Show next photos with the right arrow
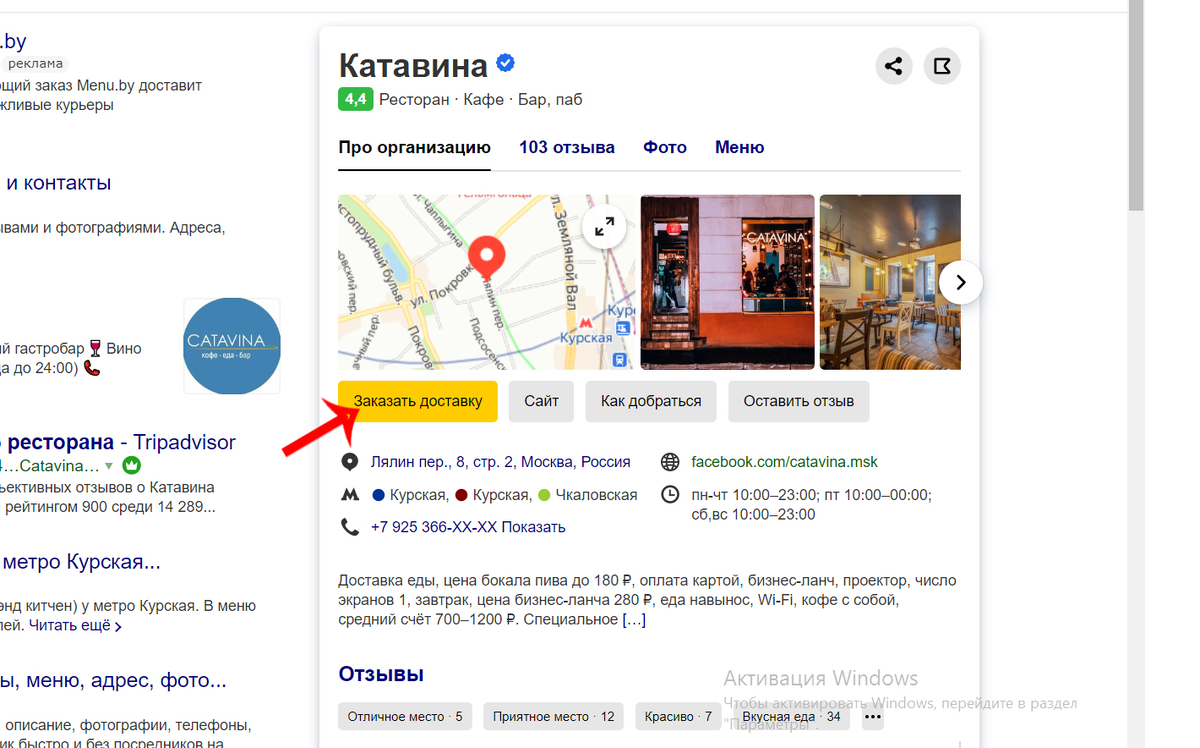Viewport: 1200px width, 748px height. click(x=961, y=283)
